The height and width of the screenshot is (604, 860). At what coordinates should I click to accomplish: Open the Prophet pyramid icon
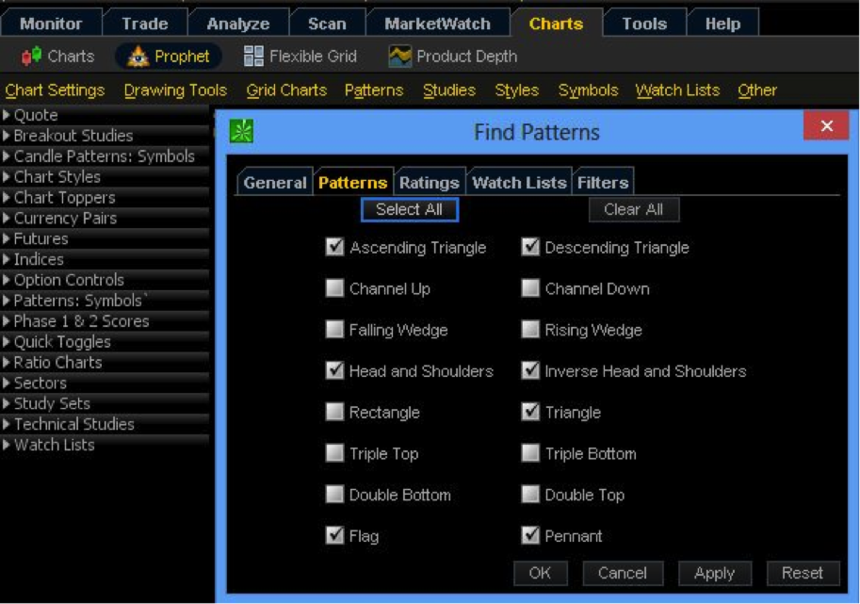click(138, 56)
